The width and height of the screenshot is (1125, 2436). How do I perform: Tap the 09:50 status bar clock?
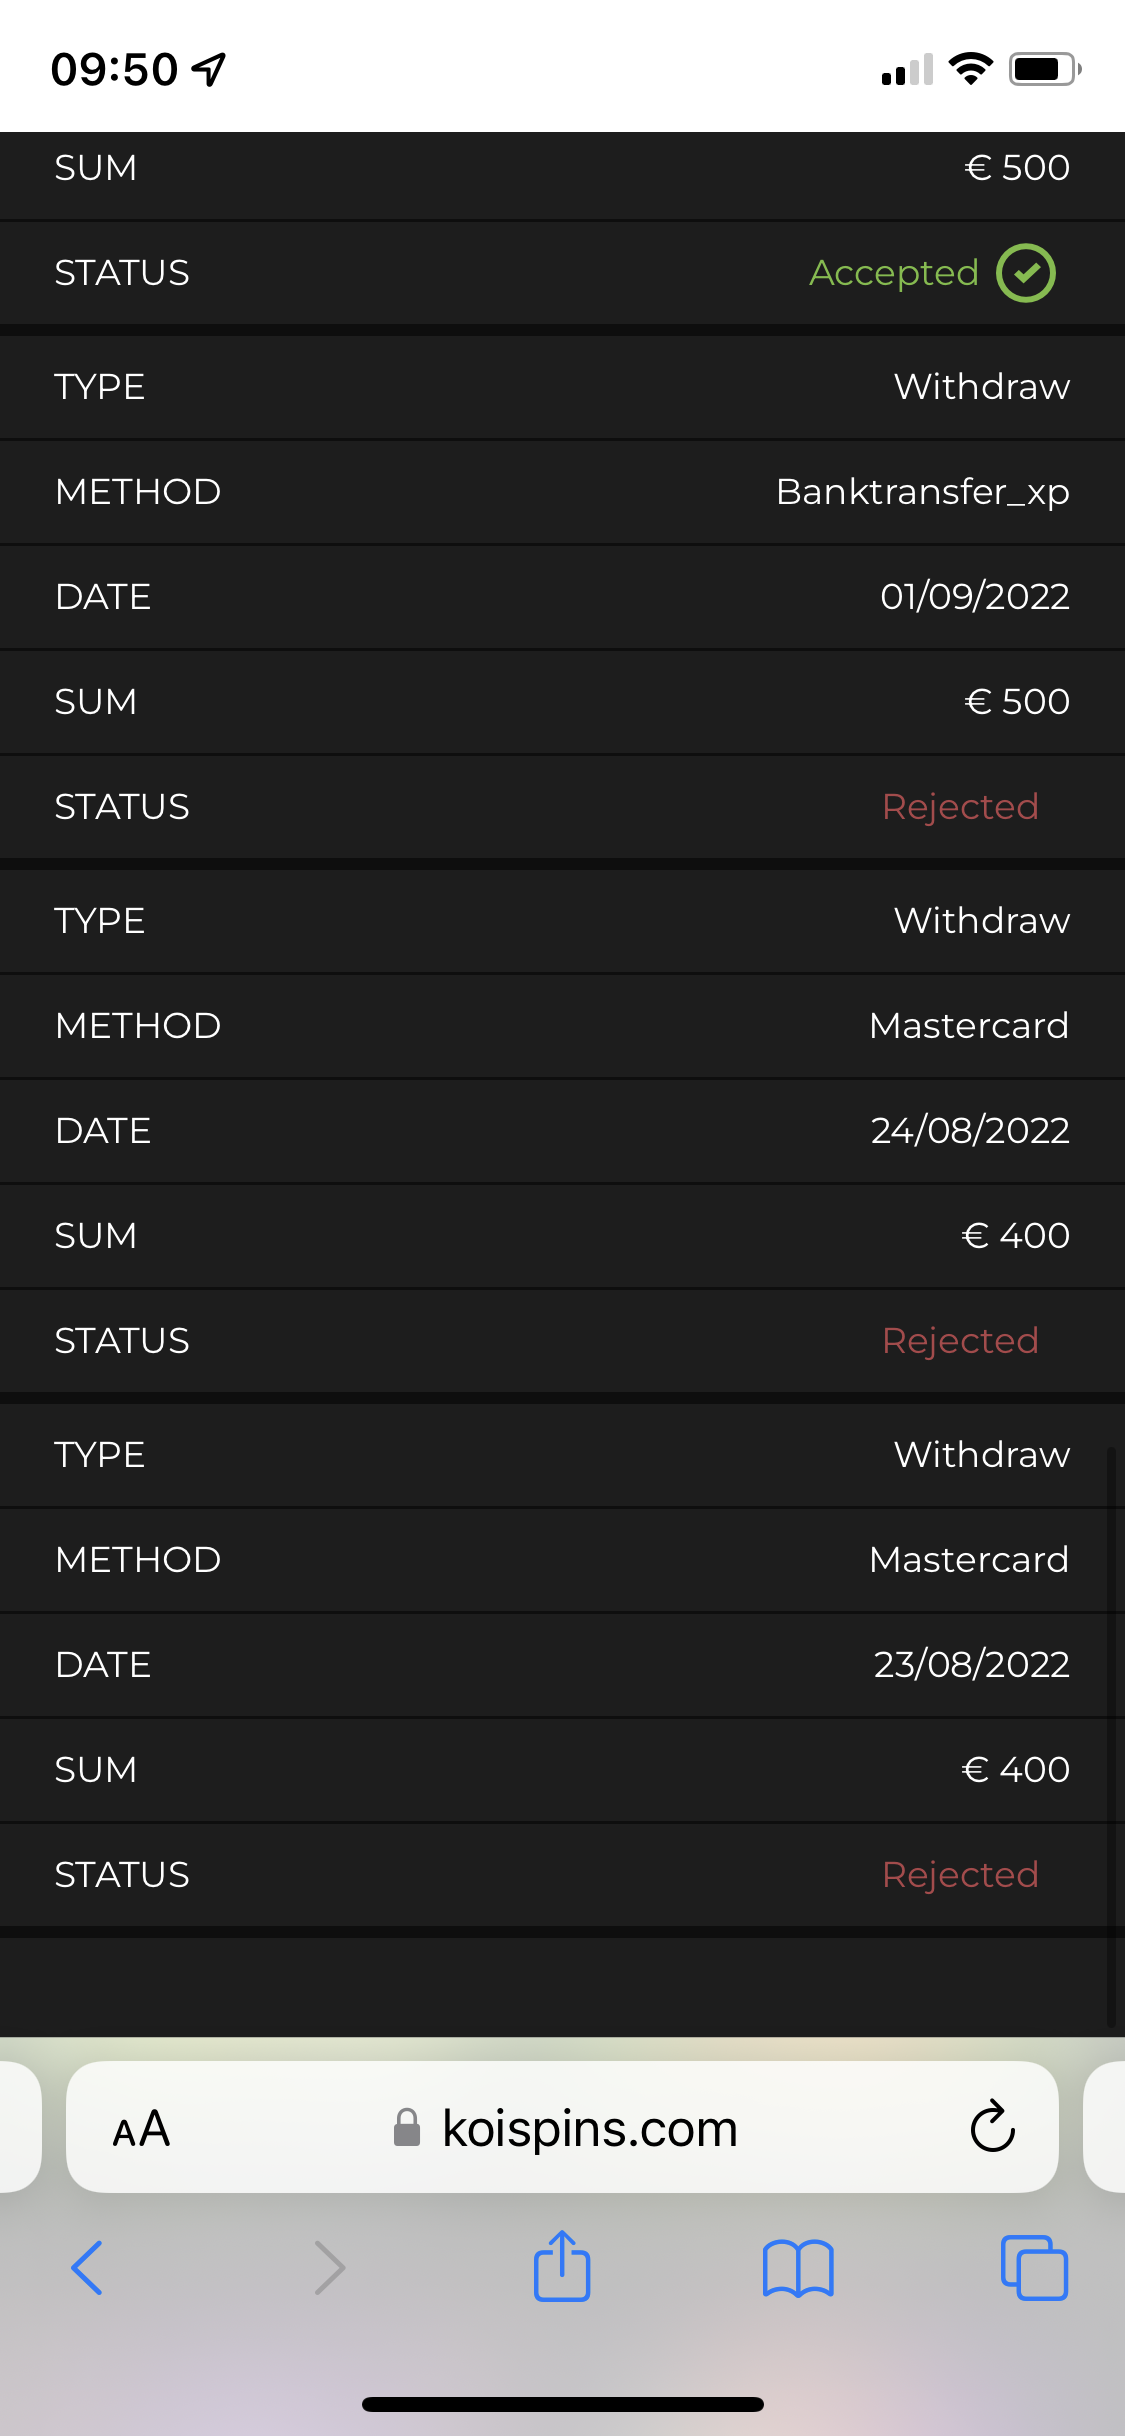point(114,70)
